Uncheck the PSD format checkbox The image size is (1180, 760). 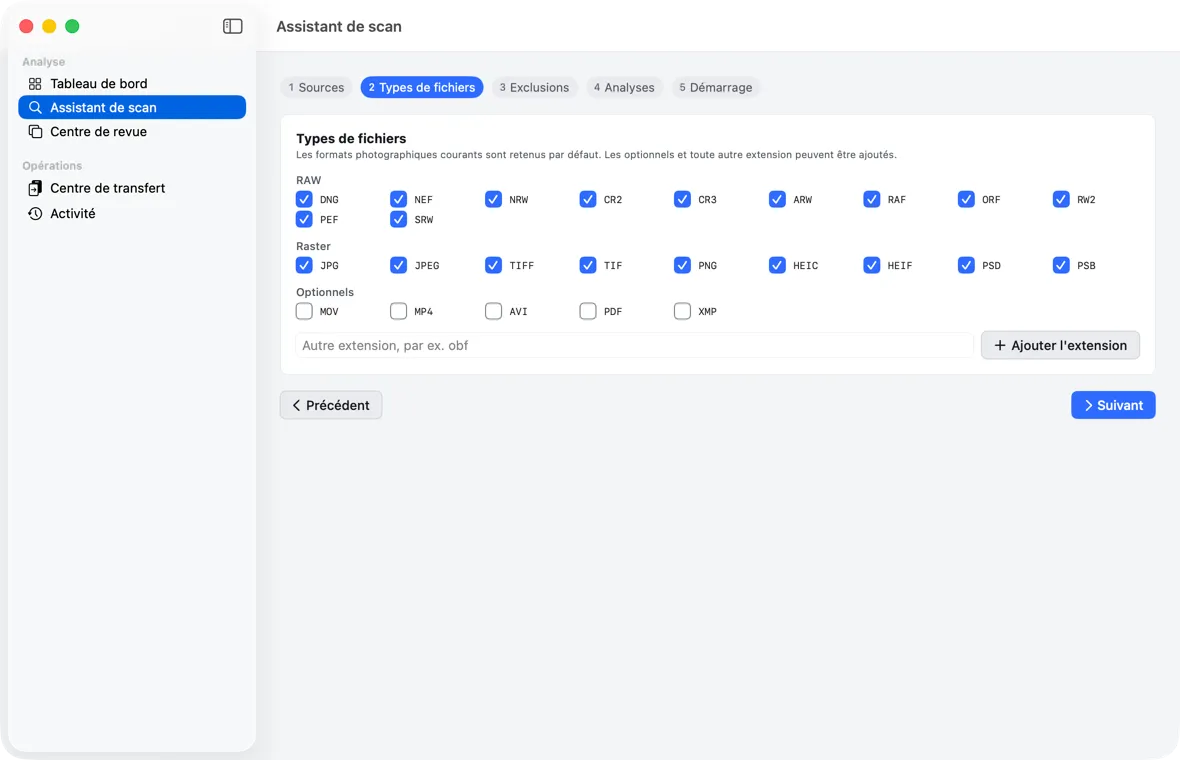pyautogui.click(x=966, y=265)
